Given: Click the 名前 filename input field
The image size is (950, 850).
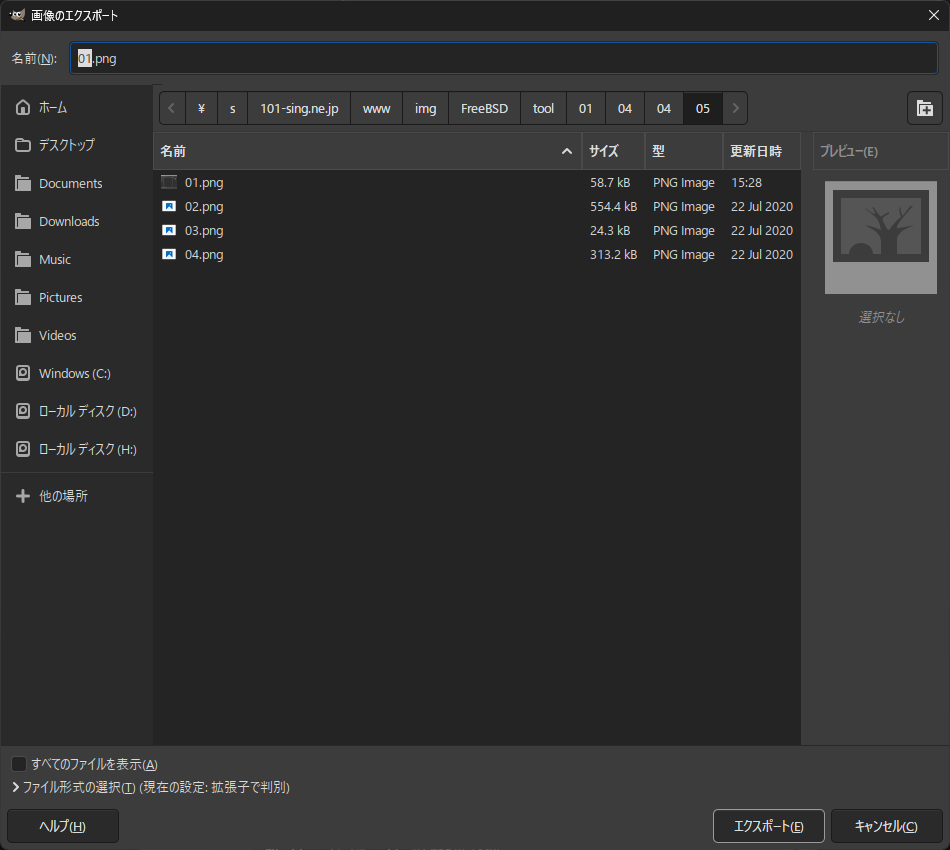Looking at the screenshot, I should click(504, 58).
